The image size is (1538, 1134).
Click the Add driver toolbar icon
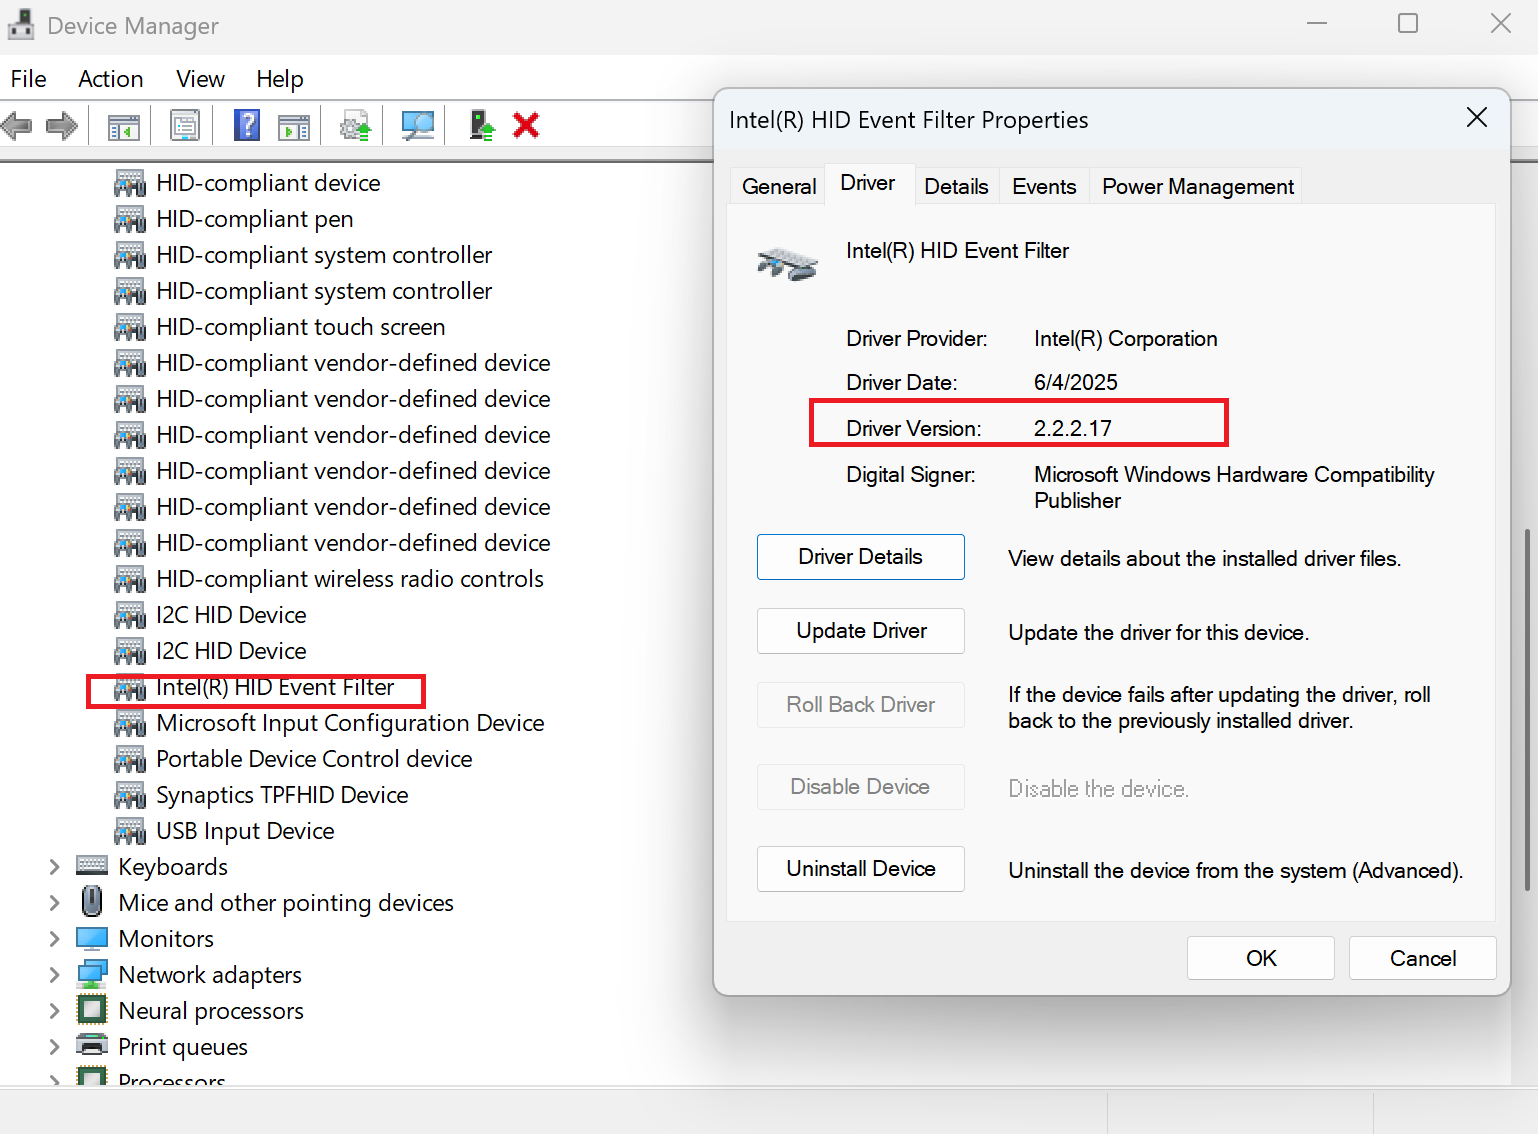point(481,126)
